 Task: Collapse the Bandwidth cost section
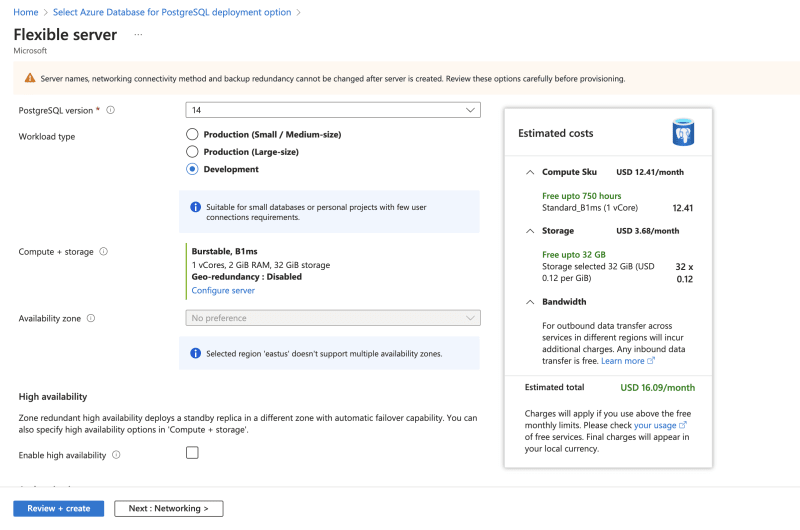click(530, 302)
